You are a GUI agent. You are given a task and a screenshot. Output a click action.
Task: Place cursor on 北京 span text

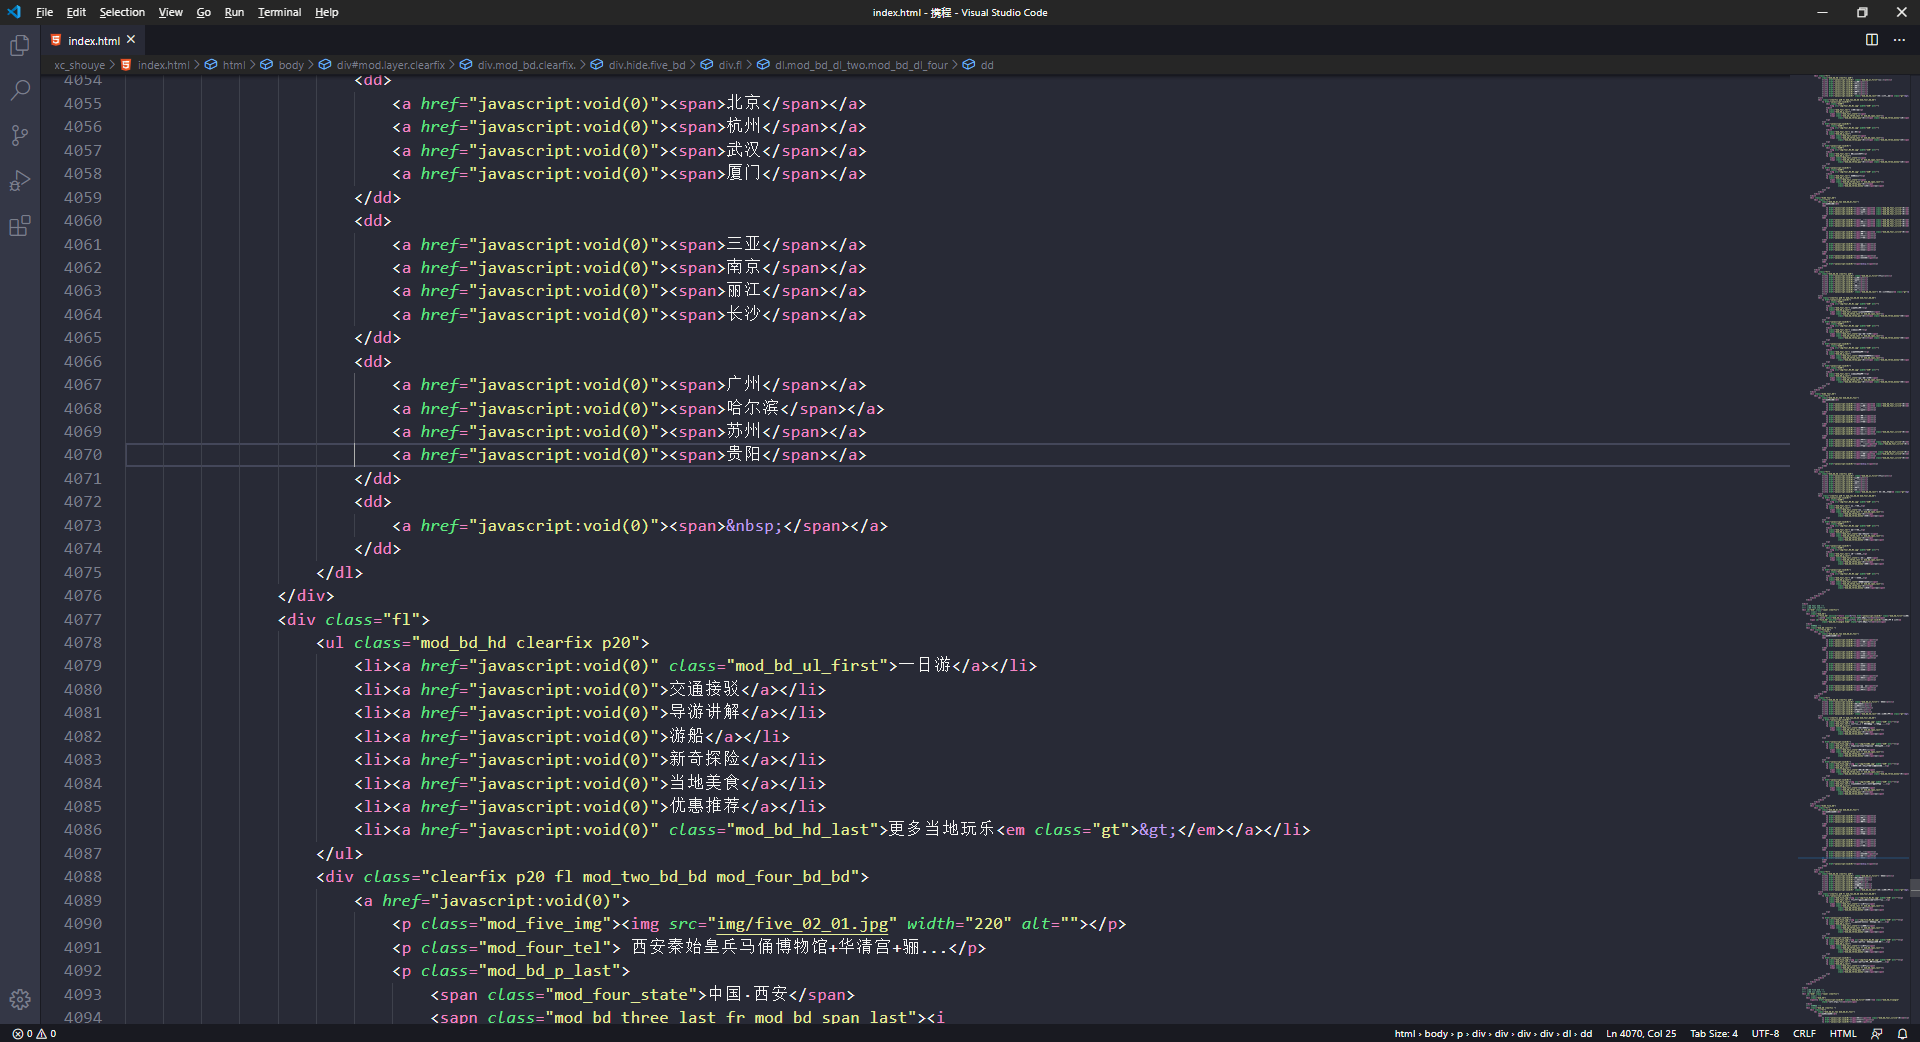743,104
